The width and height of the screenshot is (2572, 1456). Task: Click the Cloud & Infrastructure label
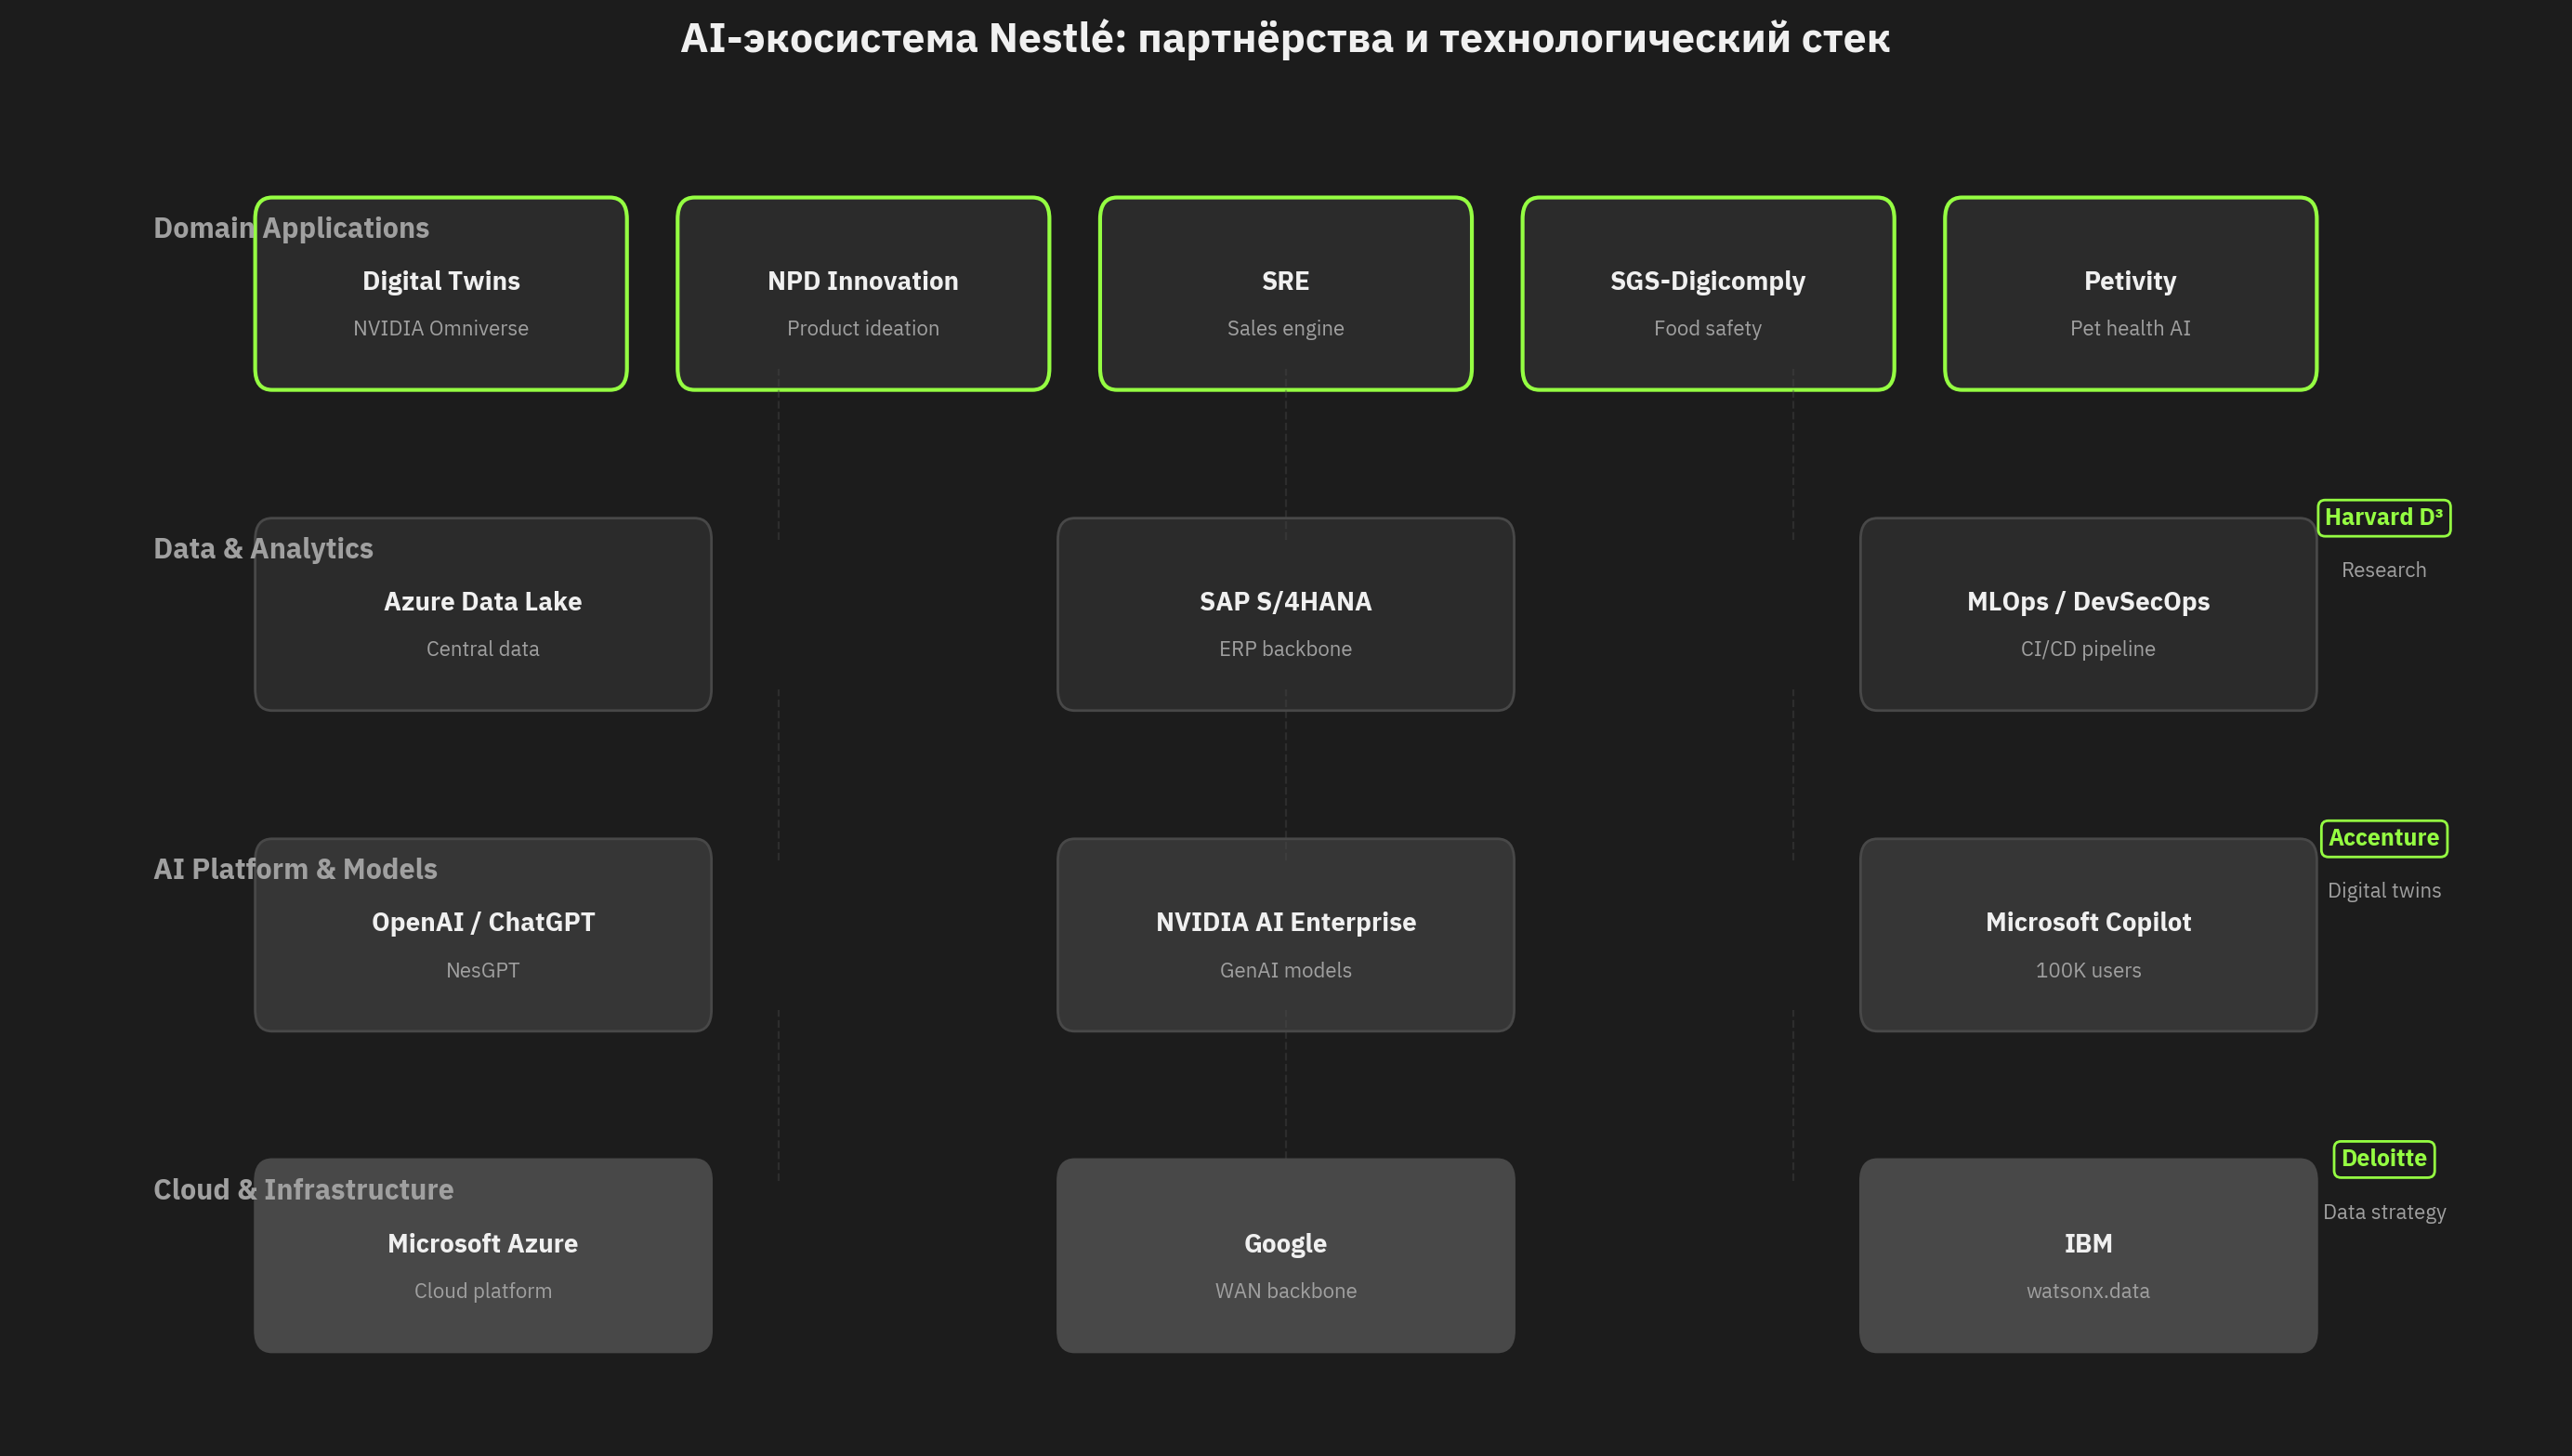coord(303,1190)
